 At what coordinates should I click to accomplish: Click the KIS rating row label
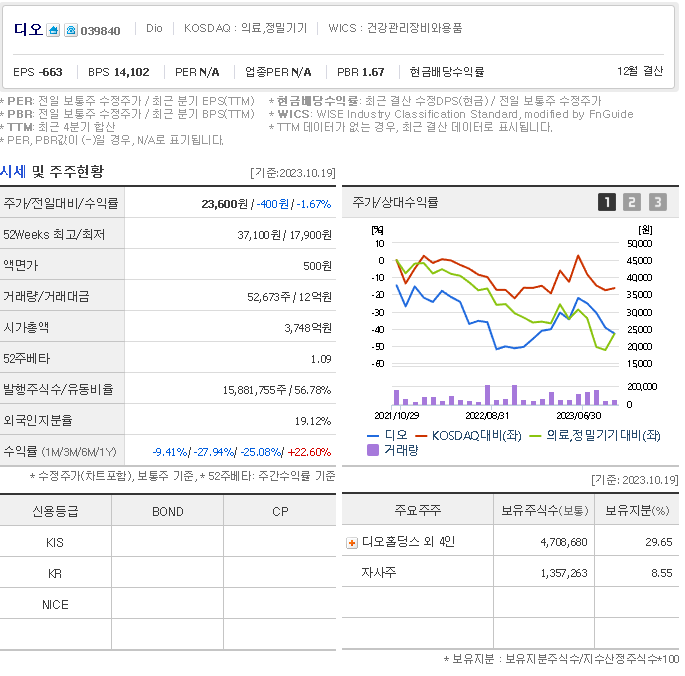coord(55,543)
